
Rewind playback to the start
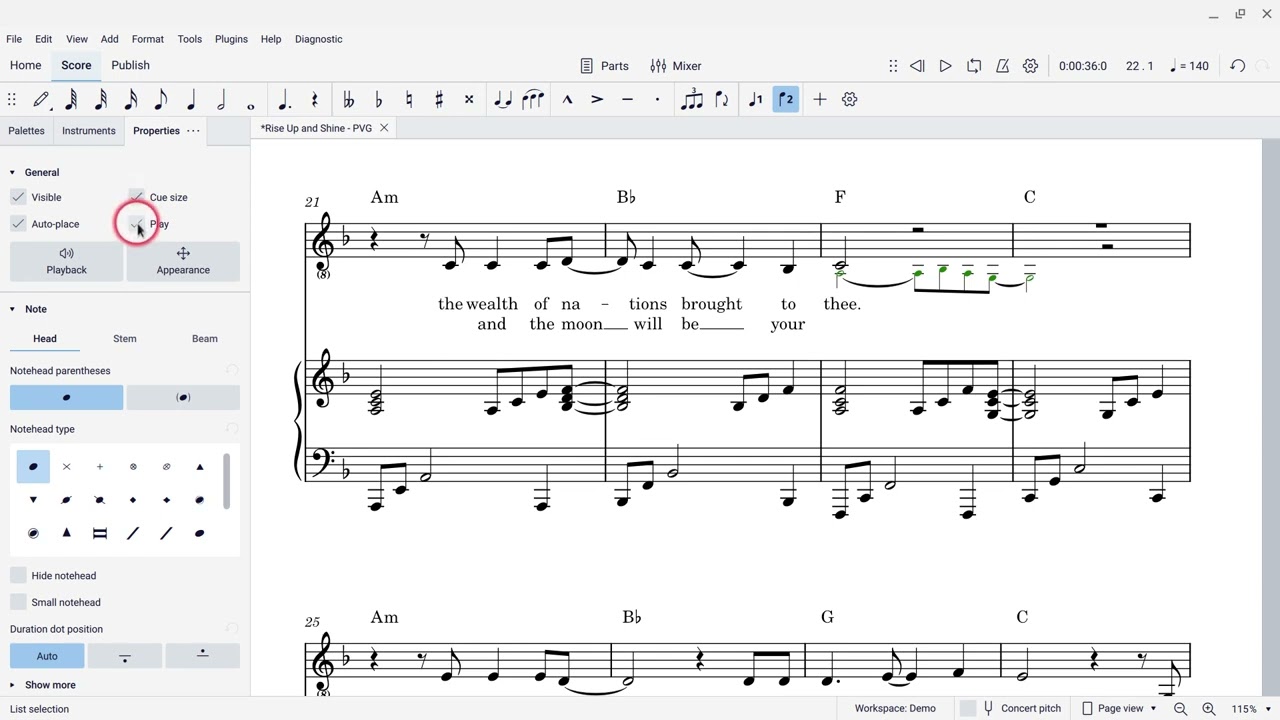(917, 66)
